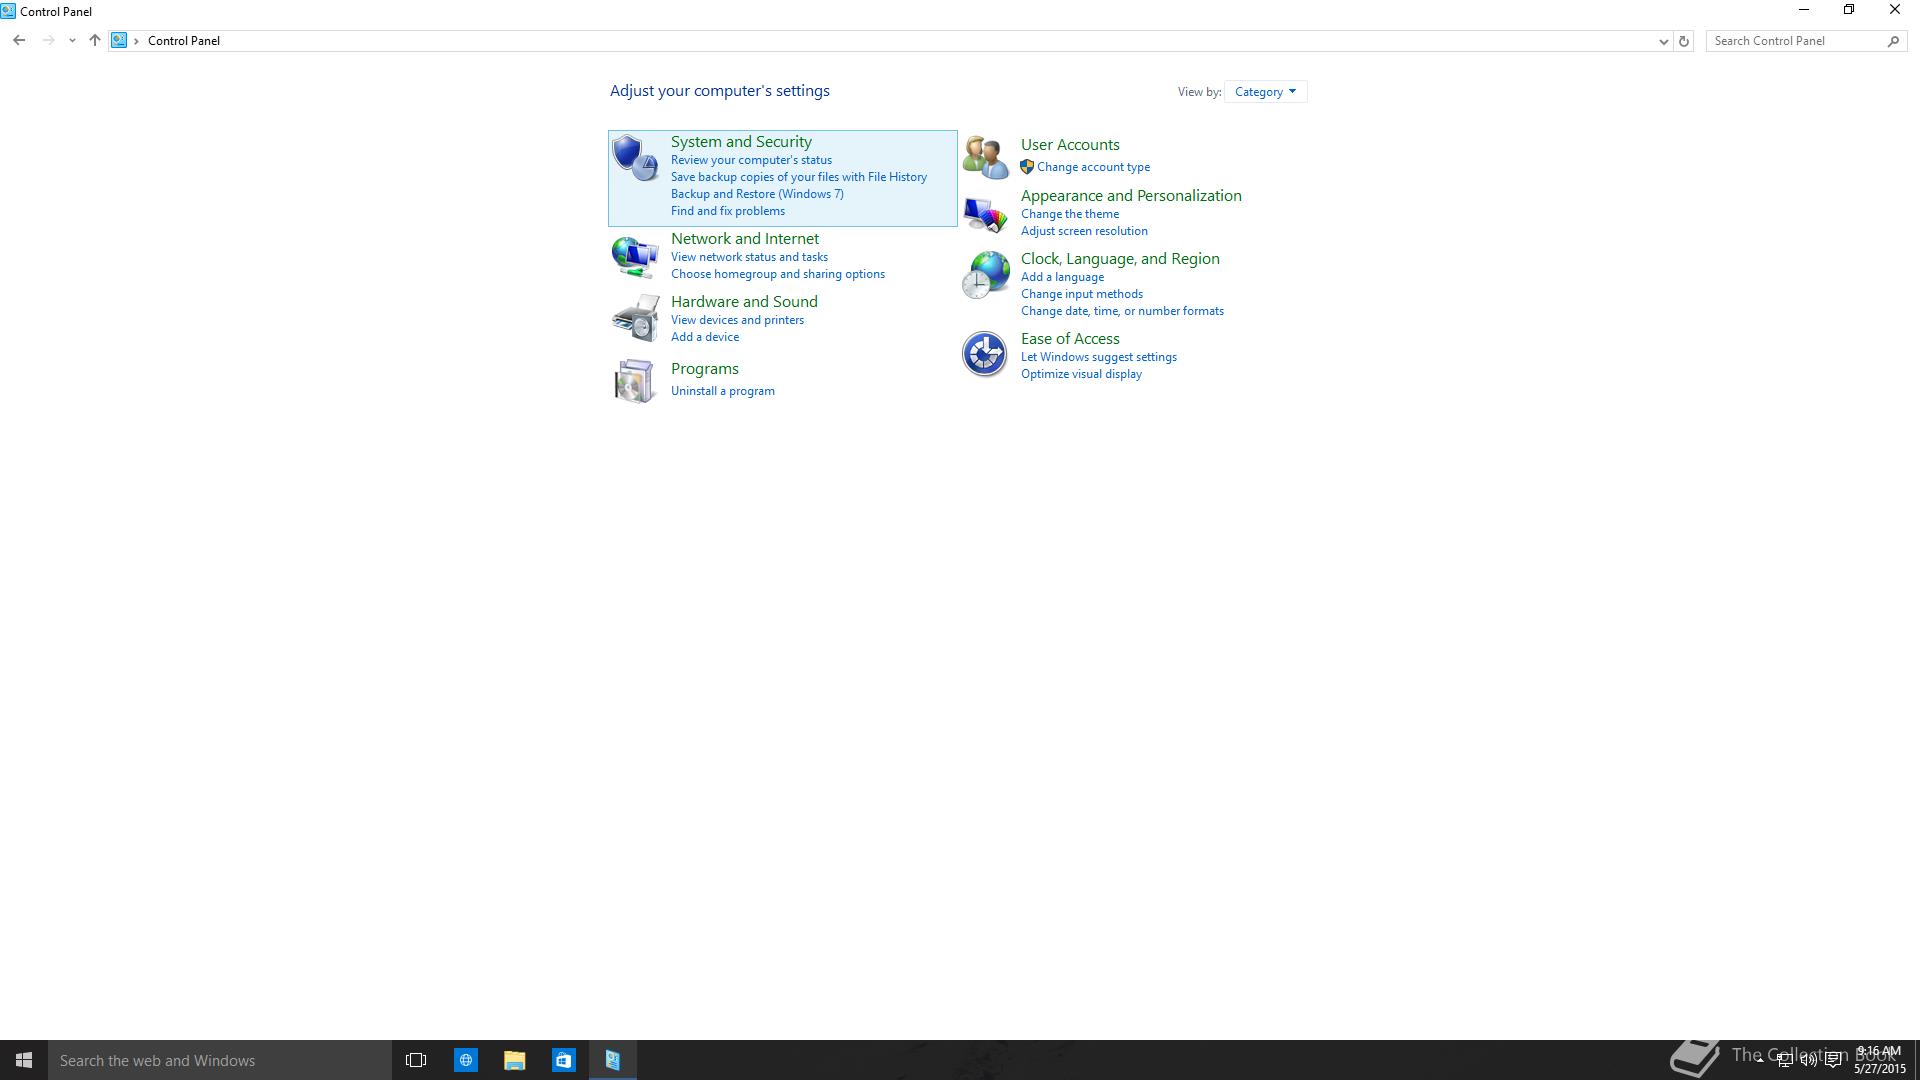Open Clock, Language, and Region heading
Viewport: 1920px width, 1080px height.
click(x=1120, y=259)
